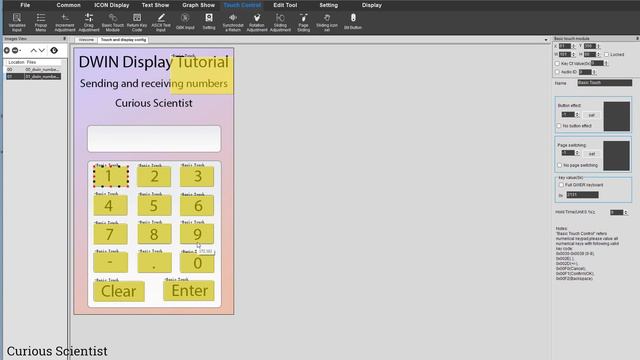Click the Button effect set button
Image resolution: width=640 pixels, height=360 pixels.
591,115
